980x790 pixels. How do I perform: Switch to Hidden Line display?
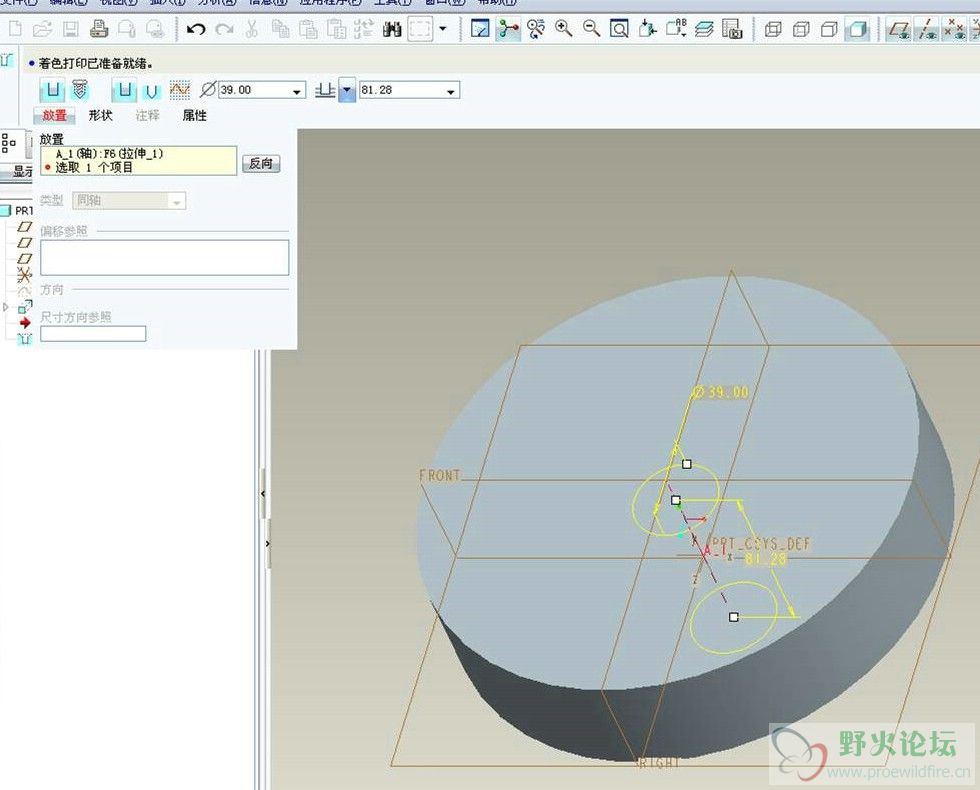pos(801,29)
